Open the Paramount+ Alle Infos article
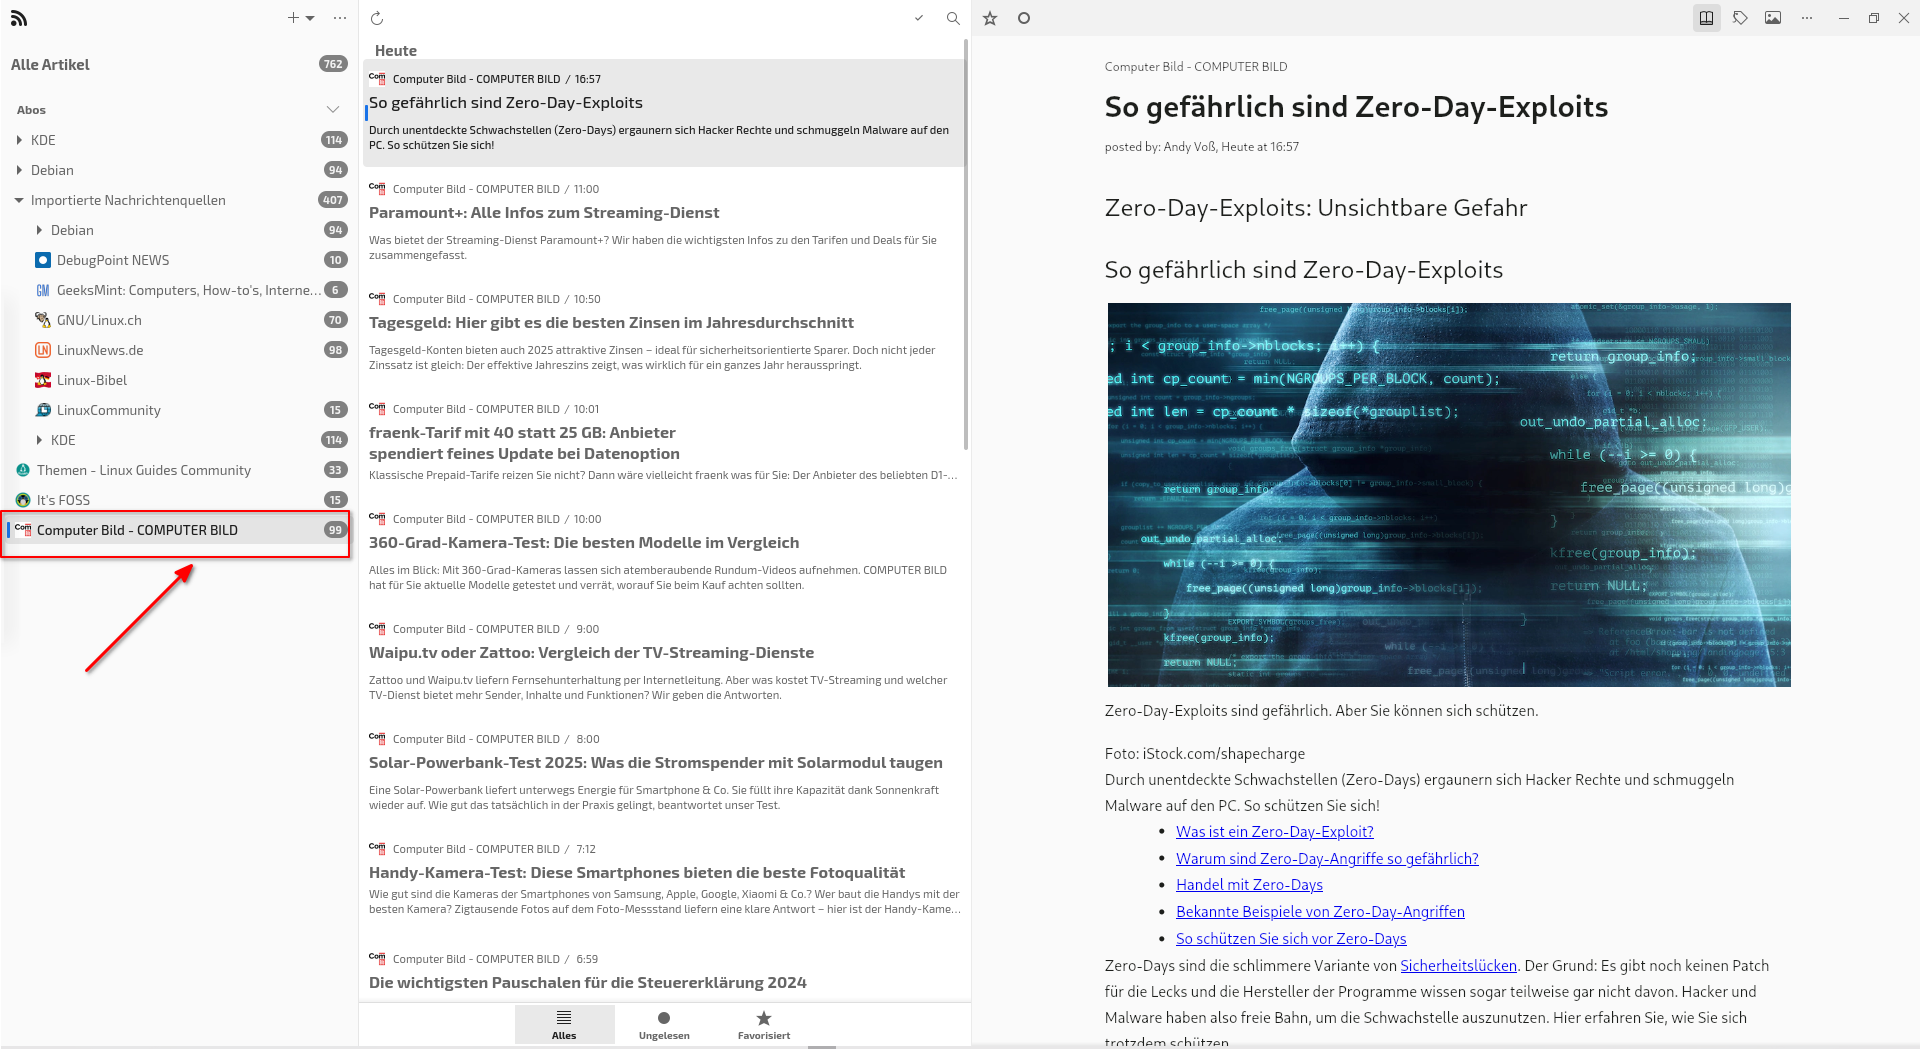The width and height of the screenshot is (1920, 1049). 664,222
